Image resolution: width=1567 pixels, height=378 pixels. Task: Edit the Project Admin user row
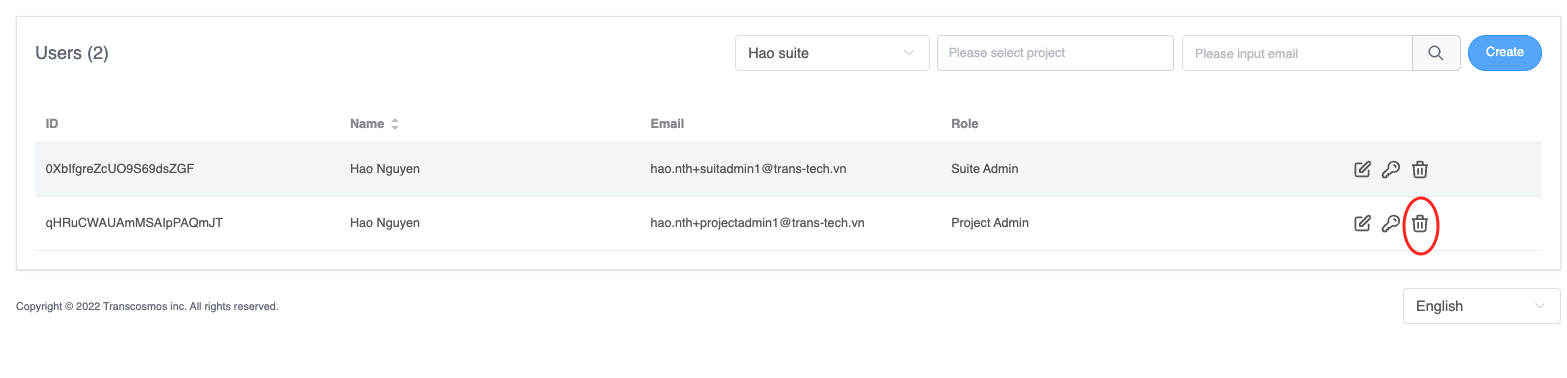tap(1361, 223)
